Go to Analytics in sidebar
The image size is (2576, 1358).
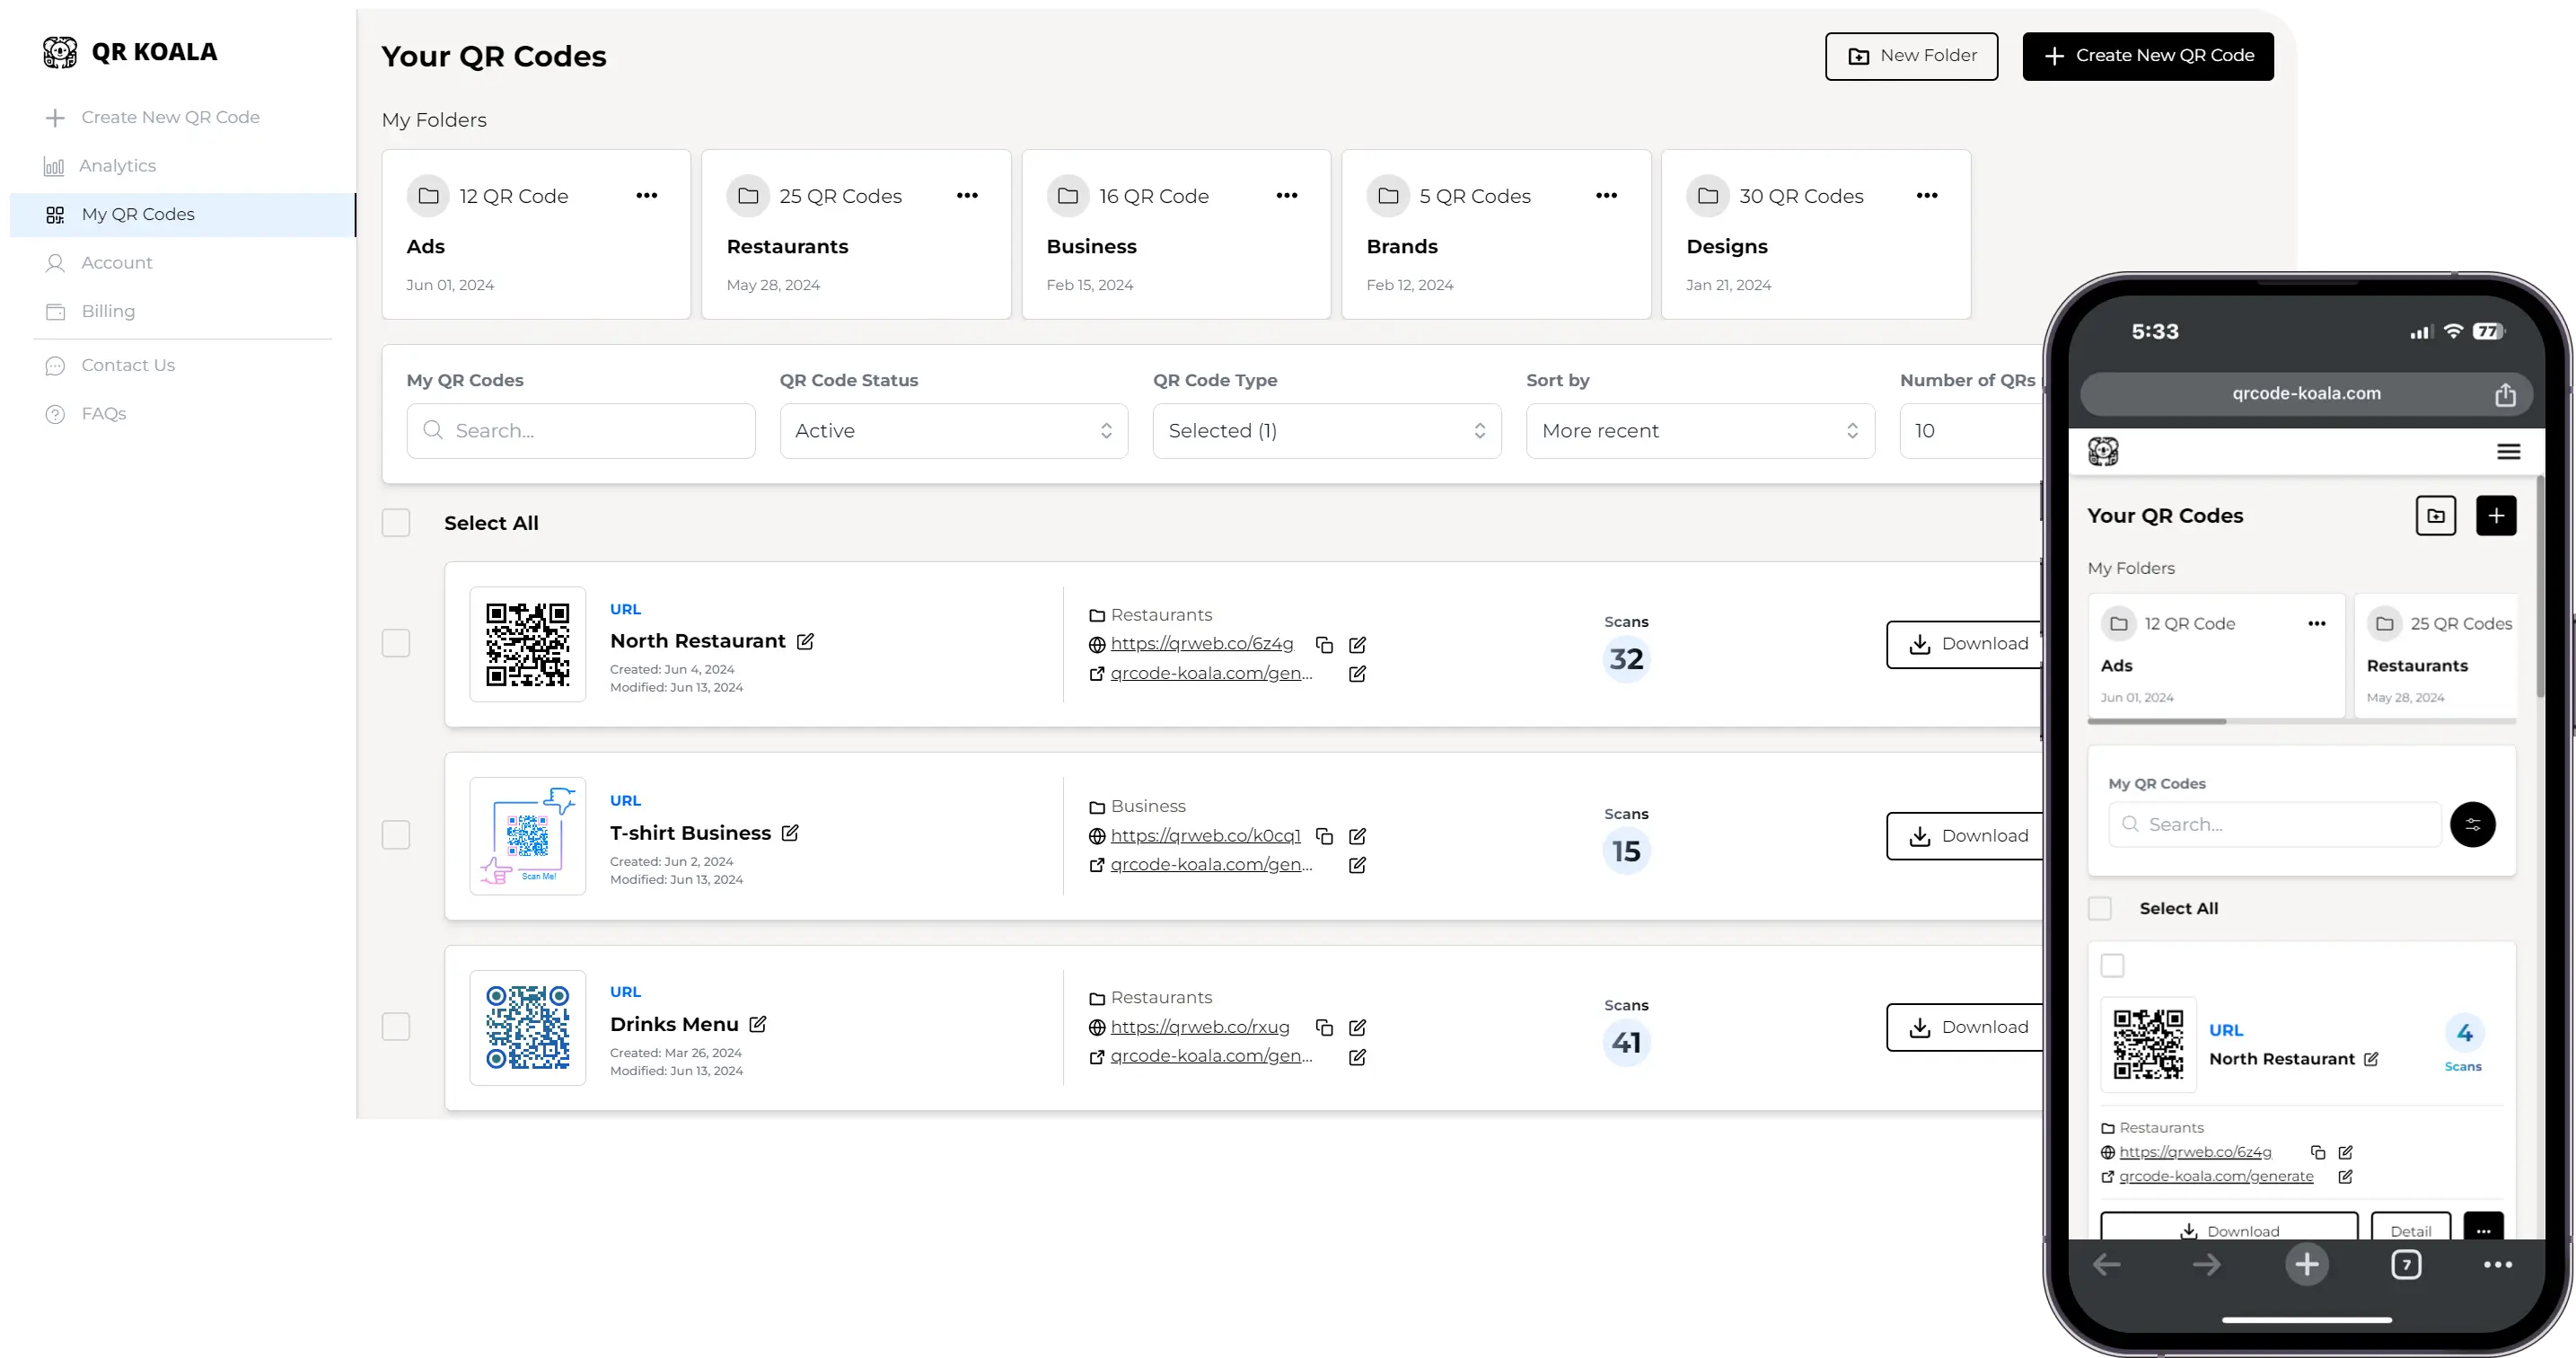pos(118,166)
